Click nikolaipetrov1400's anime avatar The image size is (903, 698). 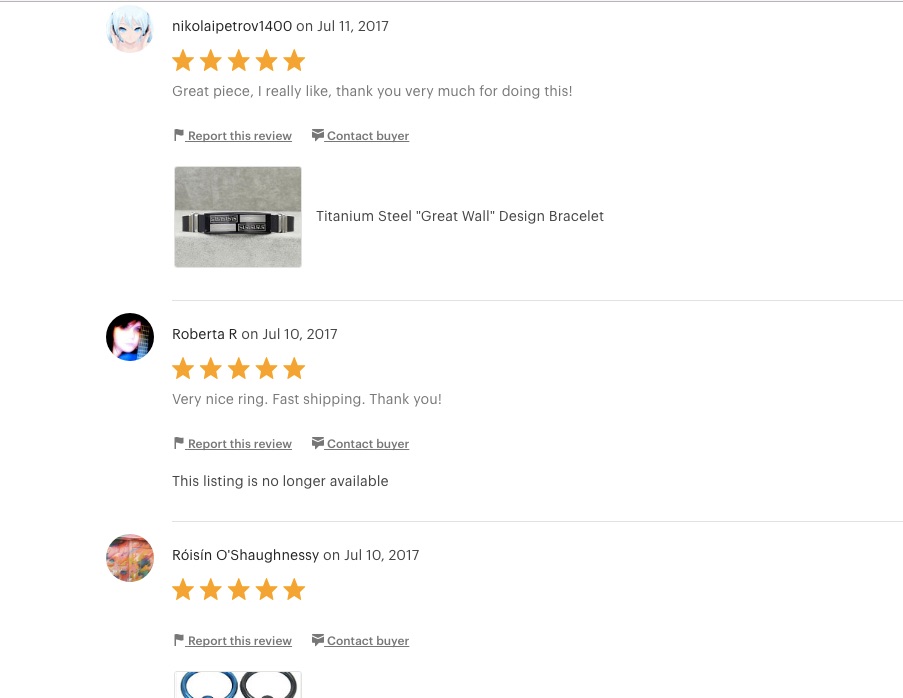click(130, 29)
